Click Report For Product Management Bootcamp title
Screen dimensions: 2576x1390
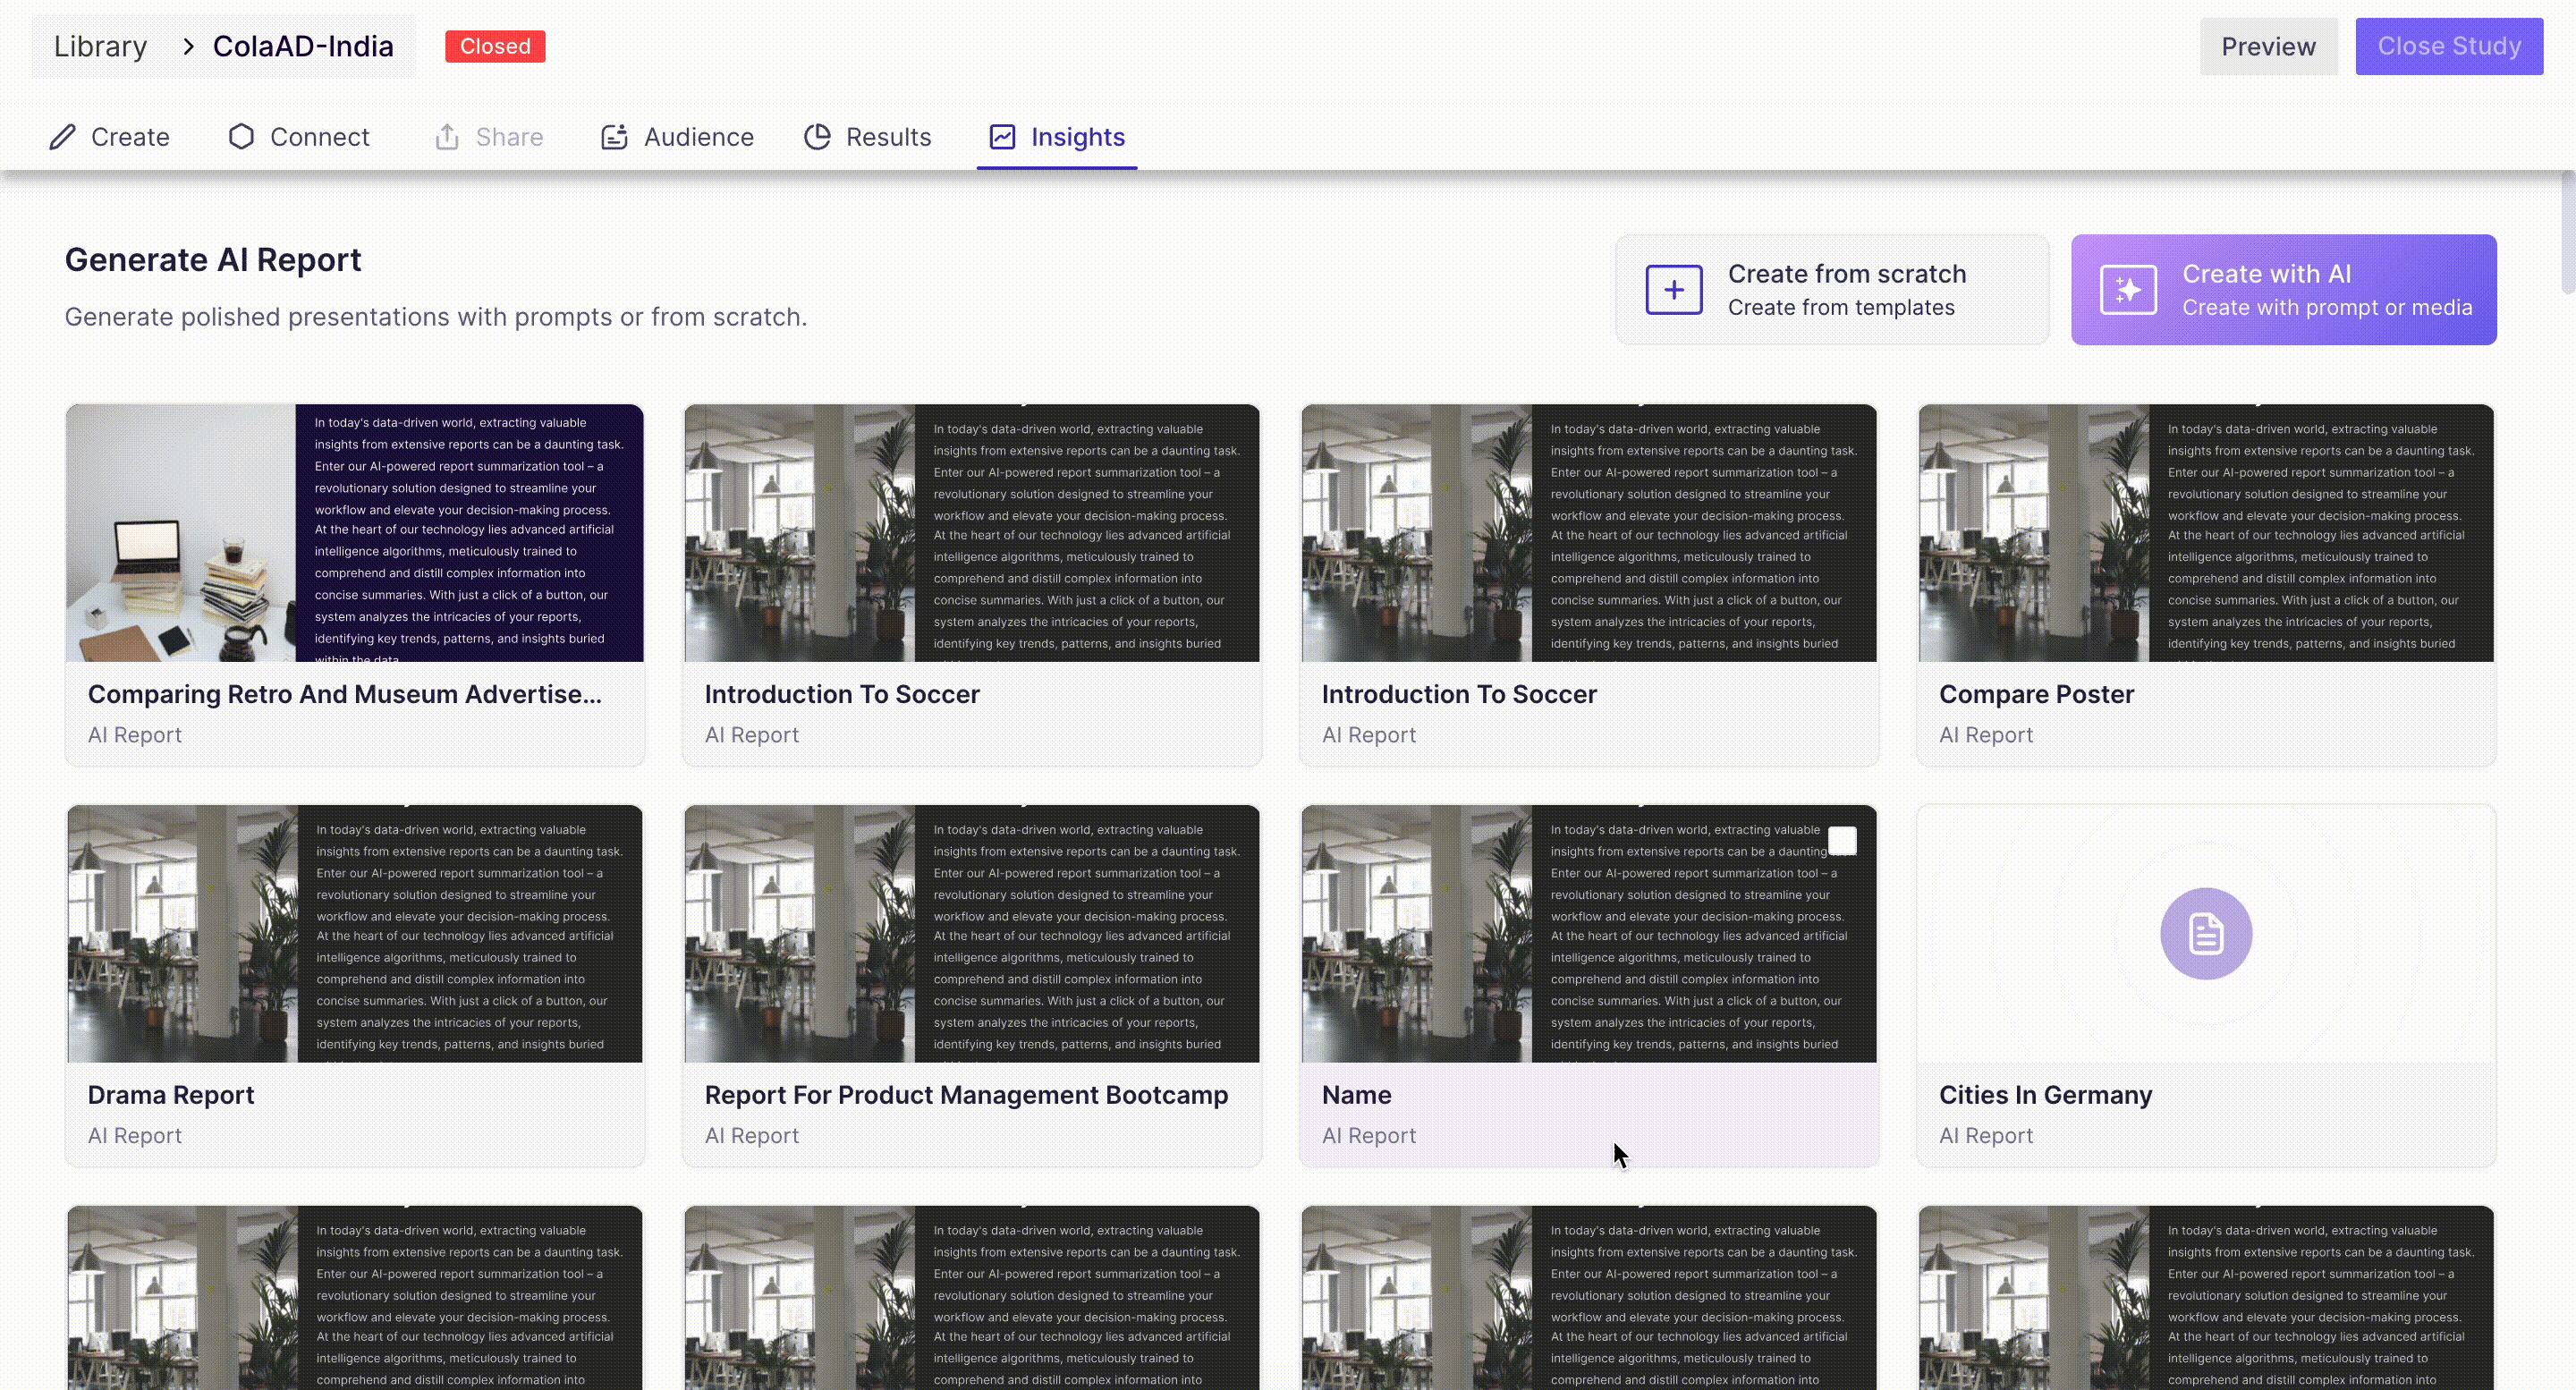click(966, 1095)
